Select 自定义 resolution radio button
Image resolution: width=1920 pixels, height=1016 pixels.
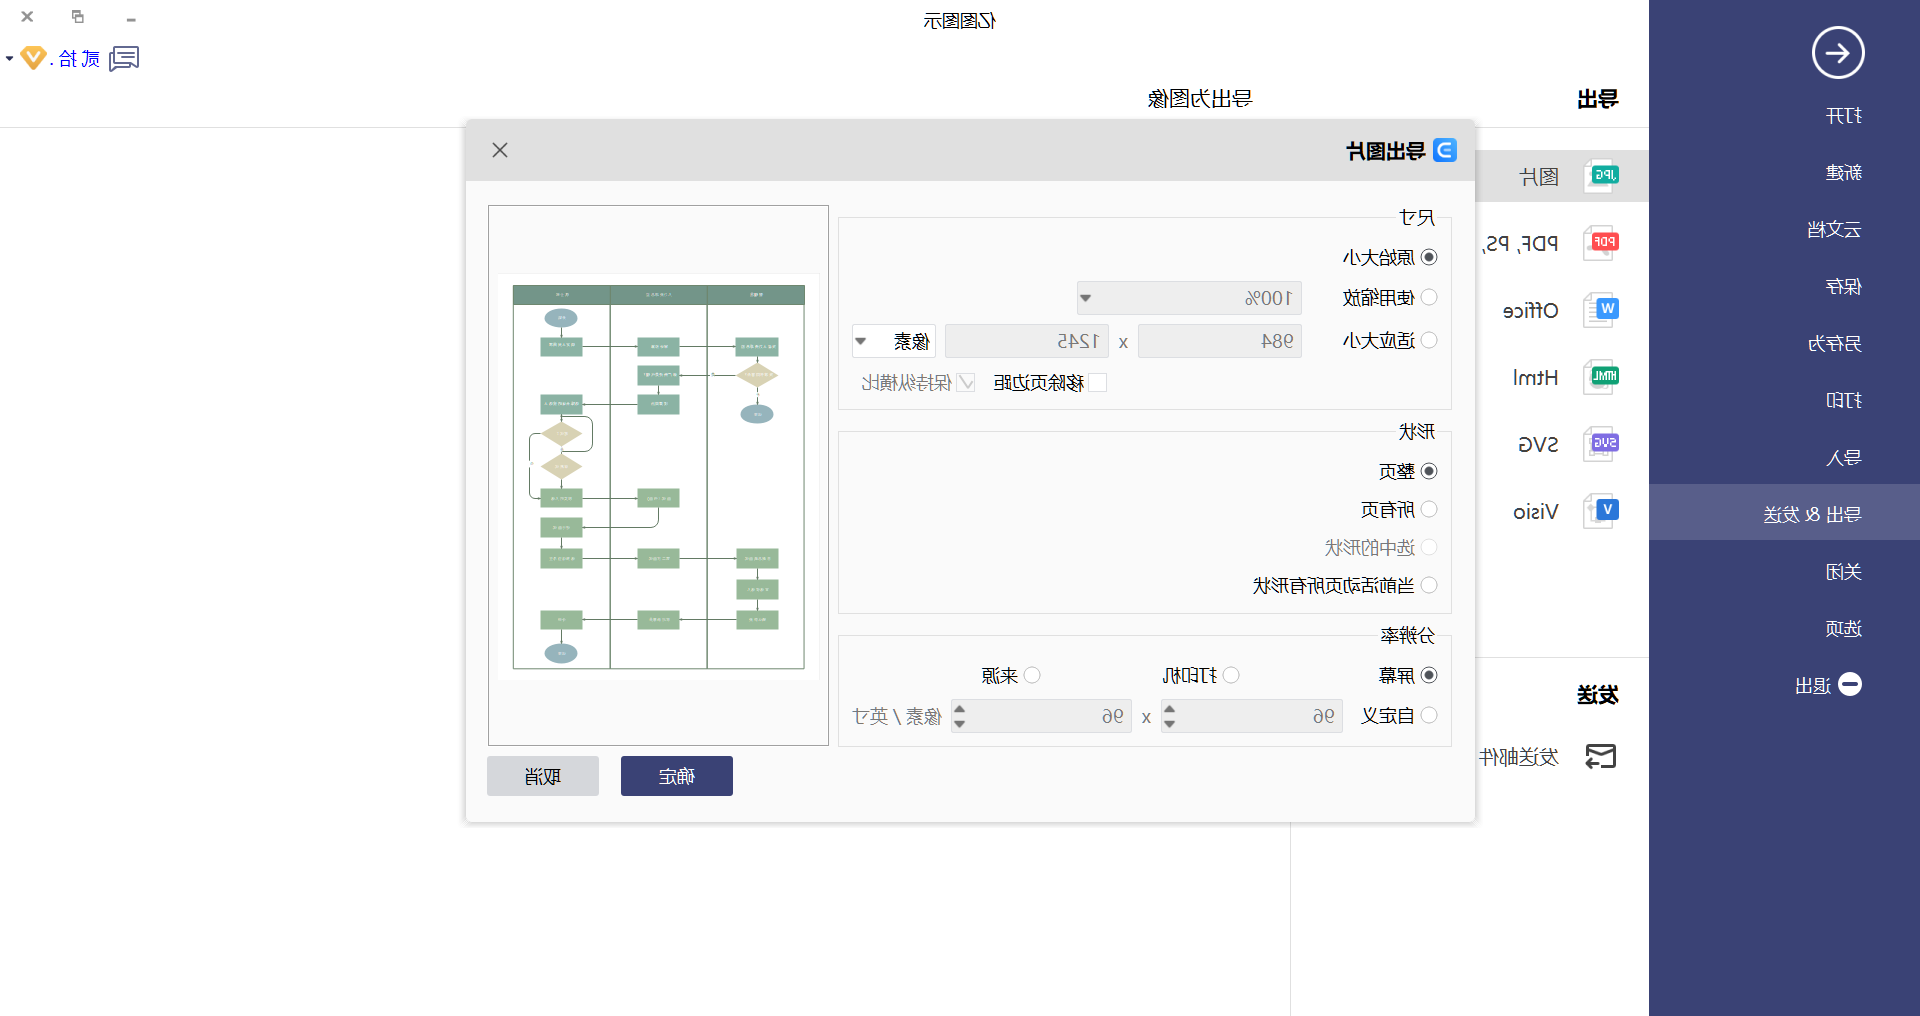click(x=1429, y=715)
